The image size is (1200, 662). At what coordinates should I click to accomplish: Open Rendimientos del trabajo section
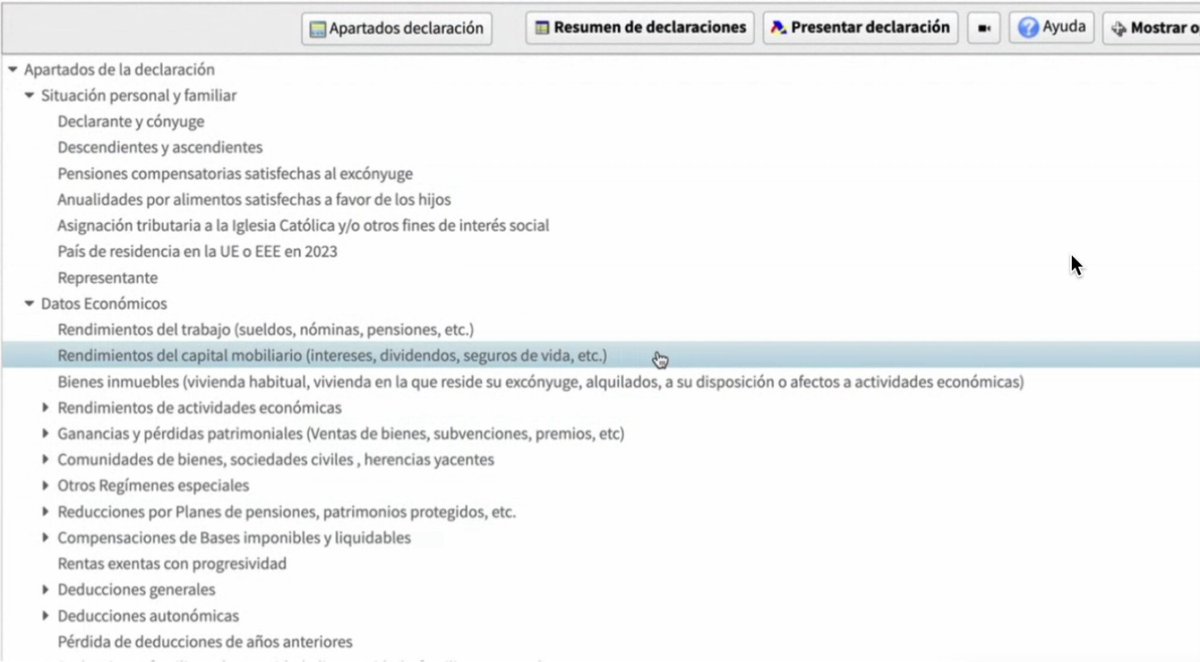pyautogui.click(x=265, y=330)
